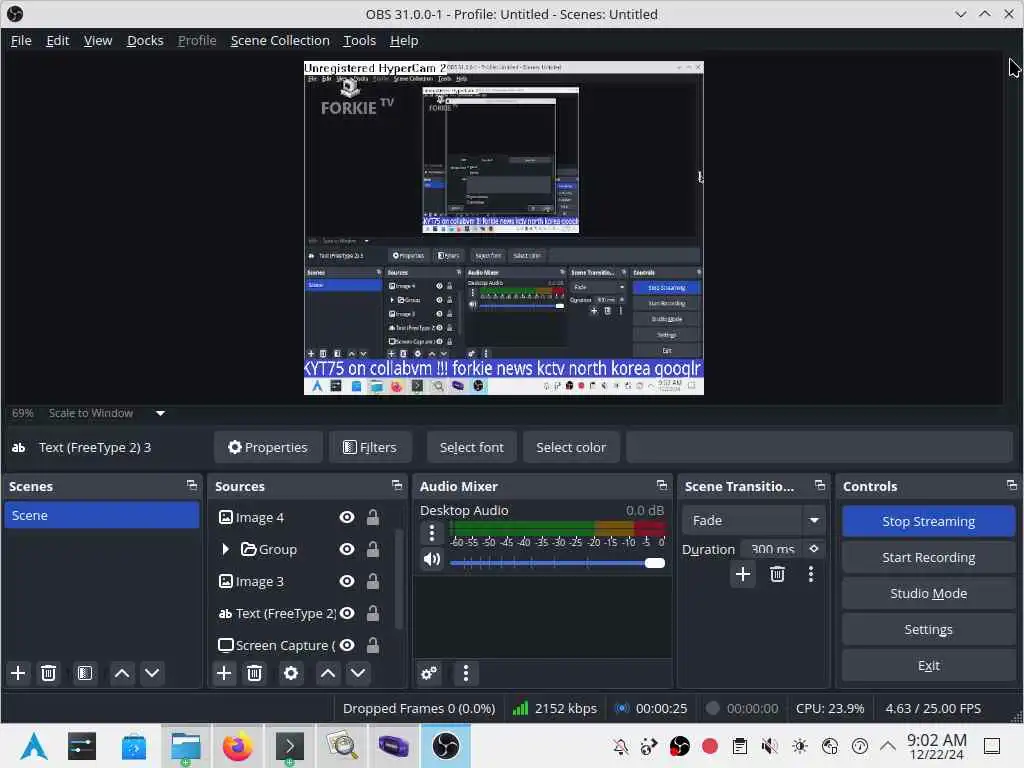Click Stop Streaming button

(x=928, y=521)
